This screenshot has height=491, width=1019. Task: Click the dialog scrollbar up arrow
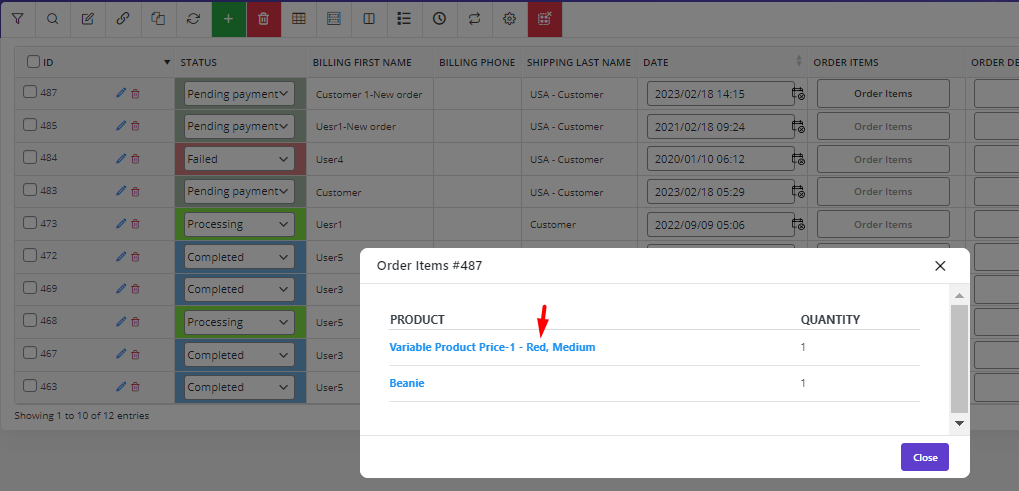click(959, 296)
